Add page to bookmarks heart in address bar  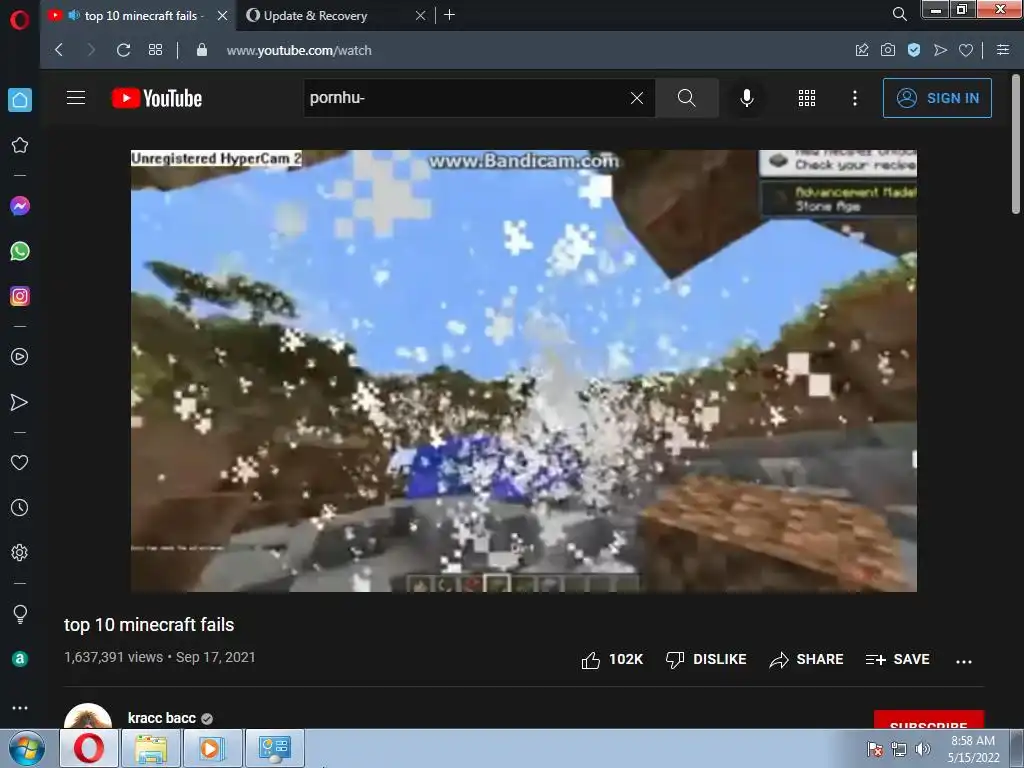tap(966, 50)
